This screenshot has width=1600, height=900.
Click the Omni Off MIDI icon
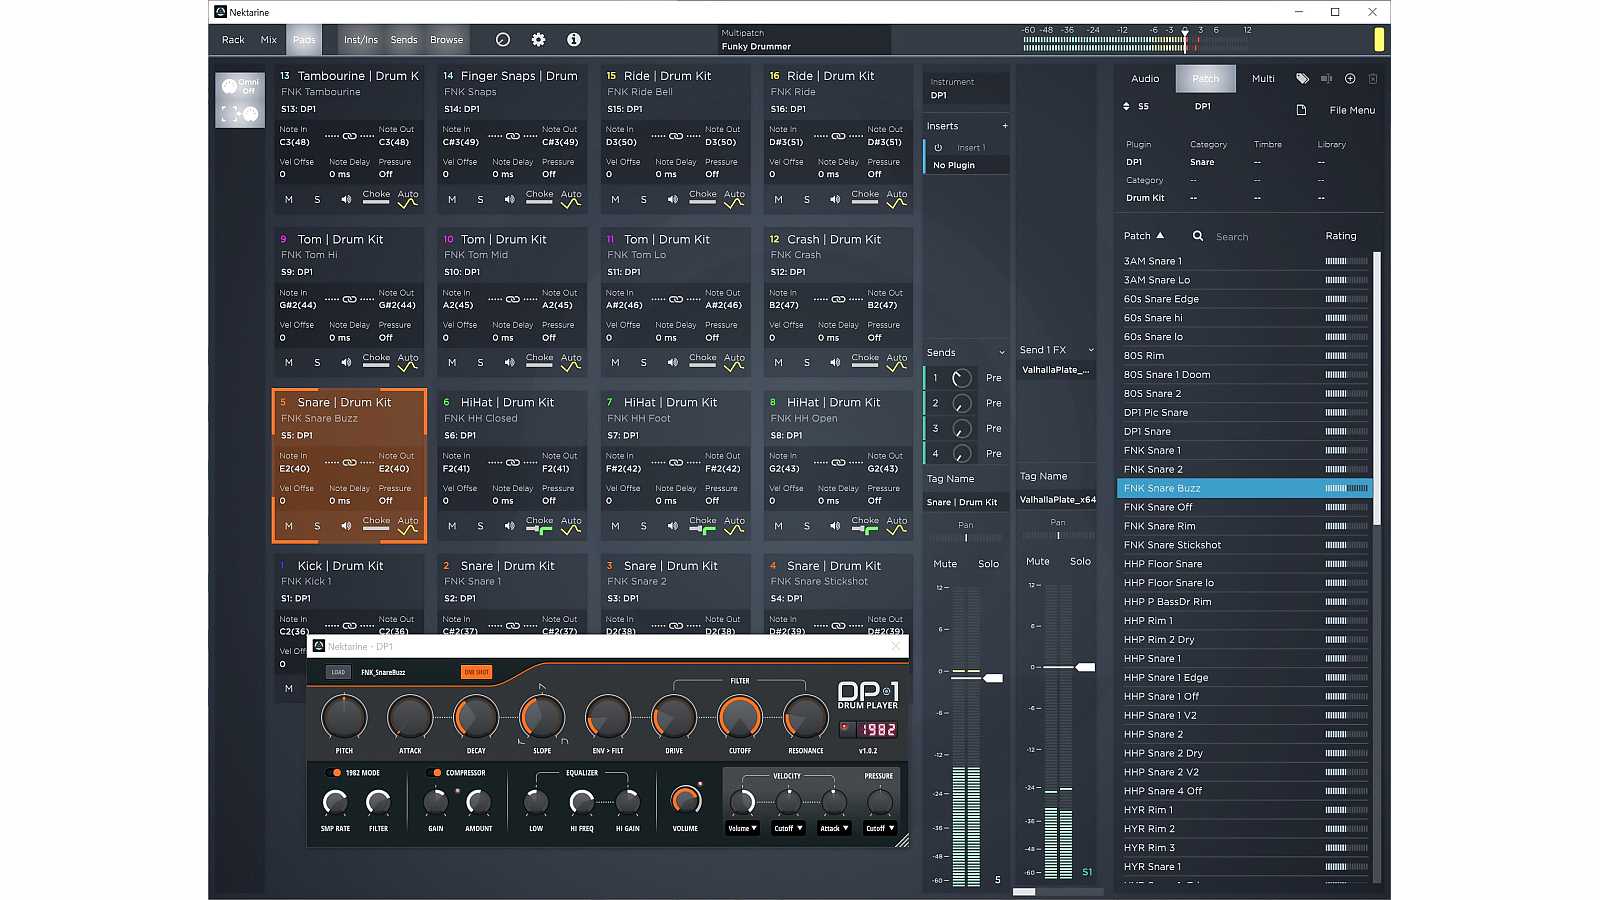(240, 86)
